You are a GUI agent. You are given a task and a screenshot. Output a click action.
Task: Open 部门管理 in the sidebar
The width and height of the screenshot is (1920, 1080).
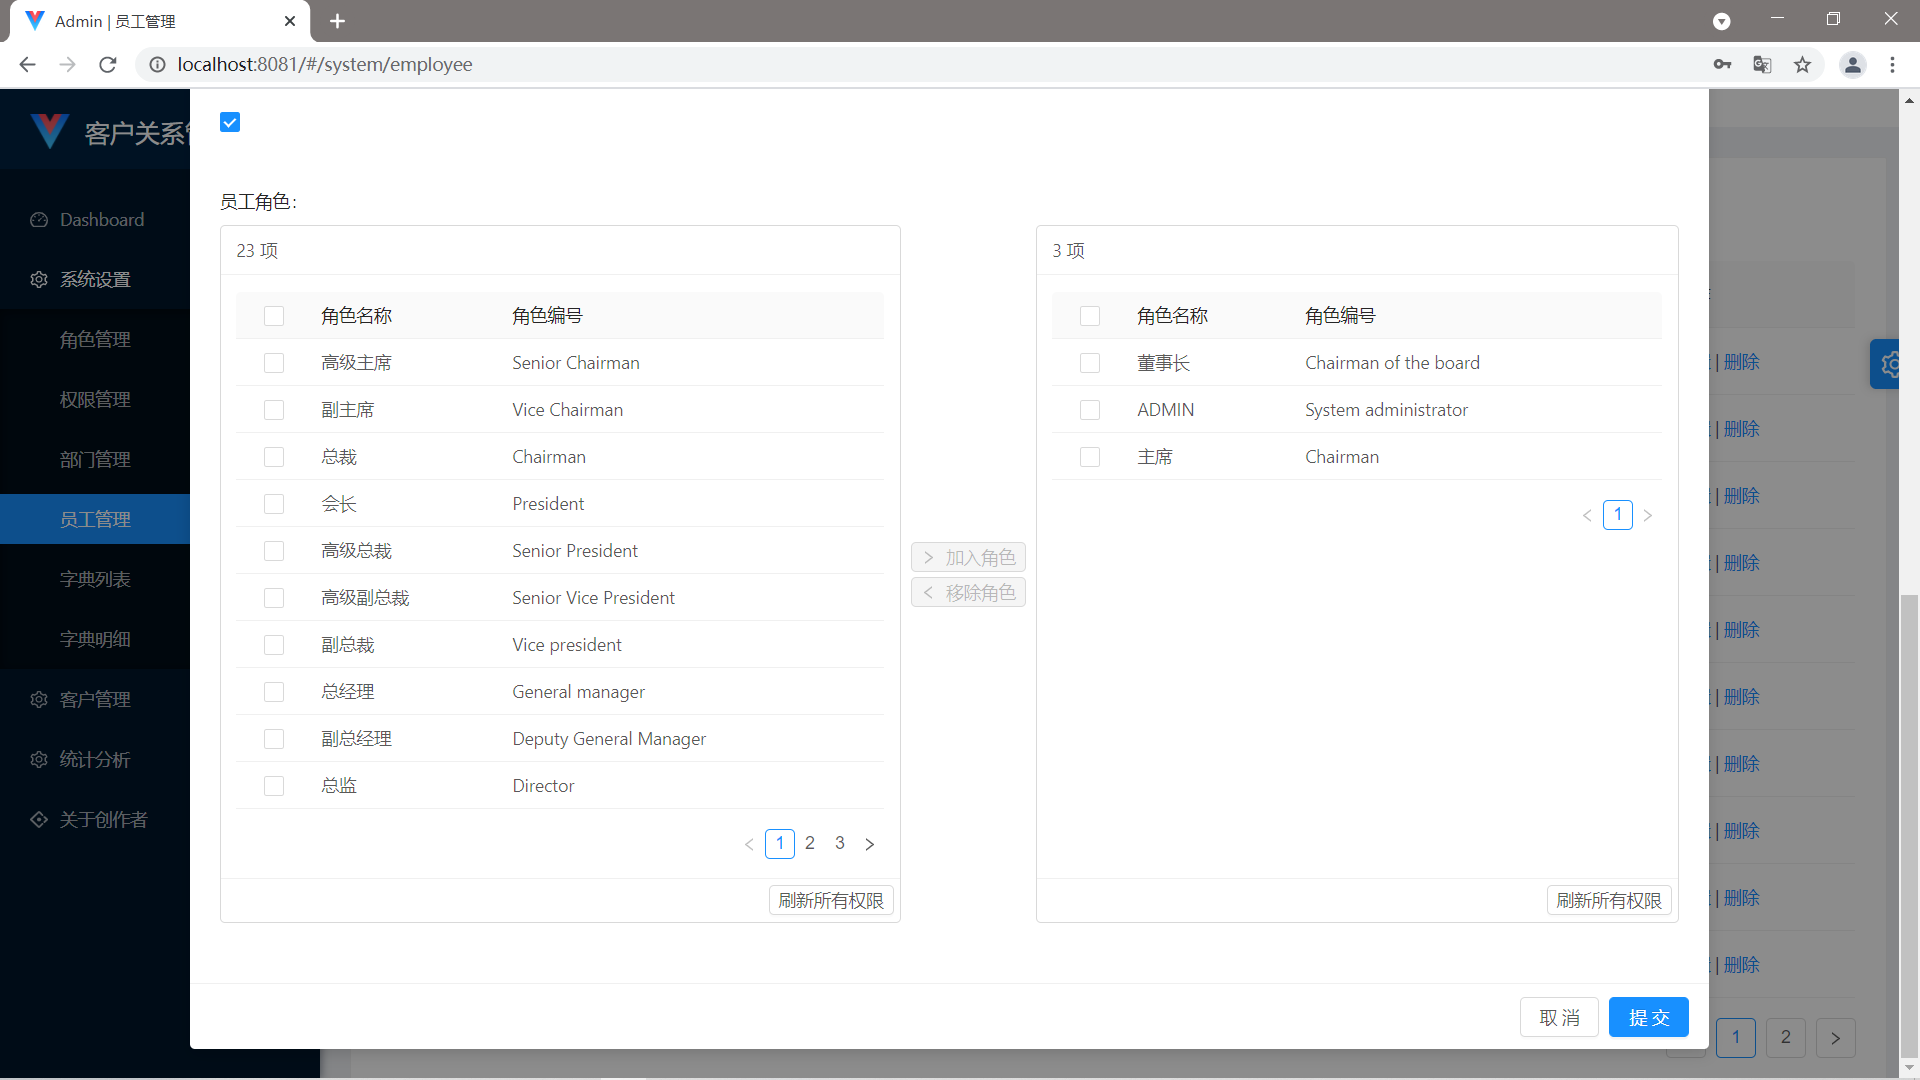(x=95, y=460)
